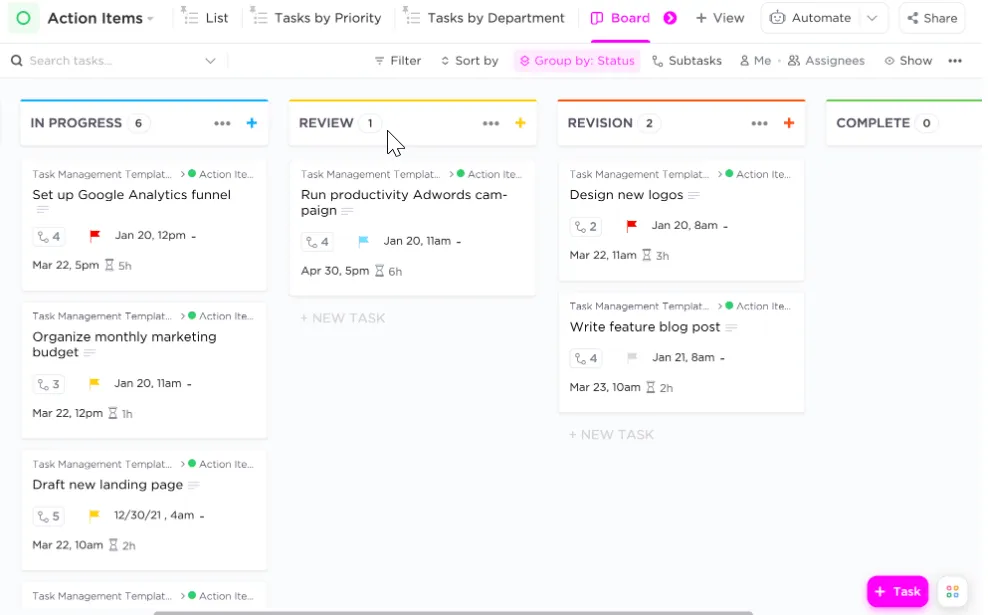
Task: Click 2h time estimate on Write feature blog post
Action: (x=660, y=388)
